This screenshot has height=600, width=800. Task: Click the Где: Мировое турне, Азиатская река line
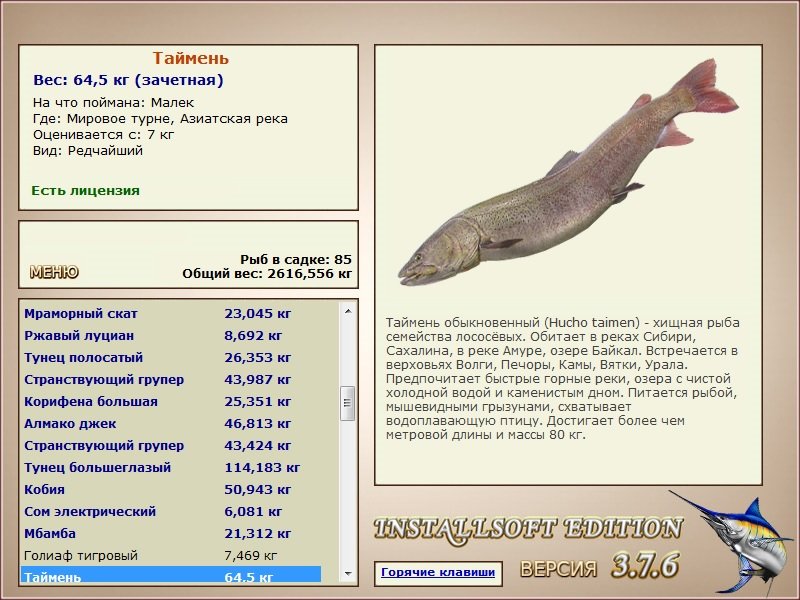(x=160, y=119)
